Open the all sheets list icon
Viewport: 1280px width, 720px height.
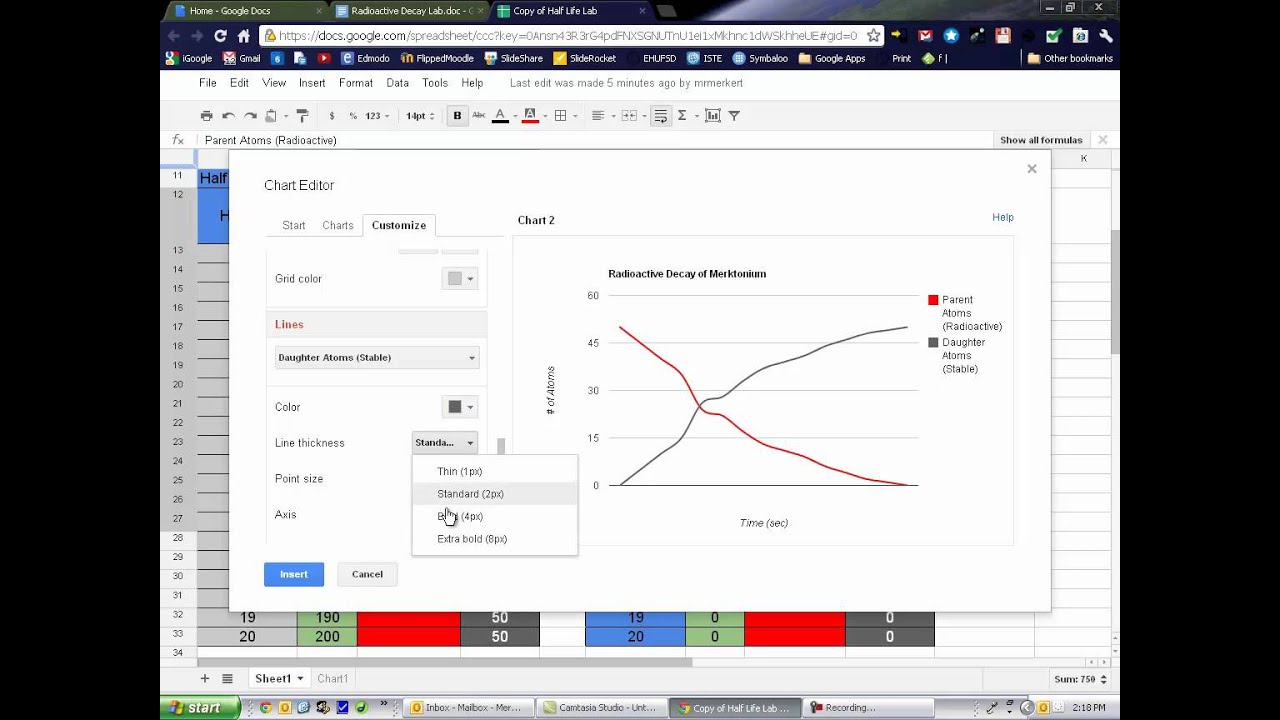[x=227, y=679]
